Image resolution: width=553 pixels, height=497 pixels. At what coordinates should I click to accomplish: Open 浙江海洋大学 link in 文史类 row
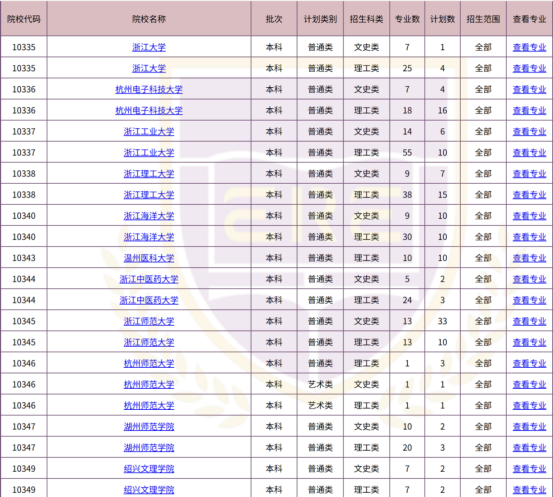(x=149, y=216)
